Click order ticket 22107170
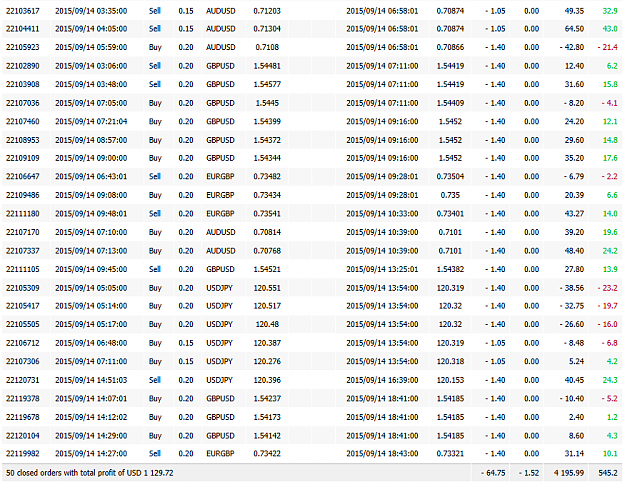625x487 pixels. 23,232
